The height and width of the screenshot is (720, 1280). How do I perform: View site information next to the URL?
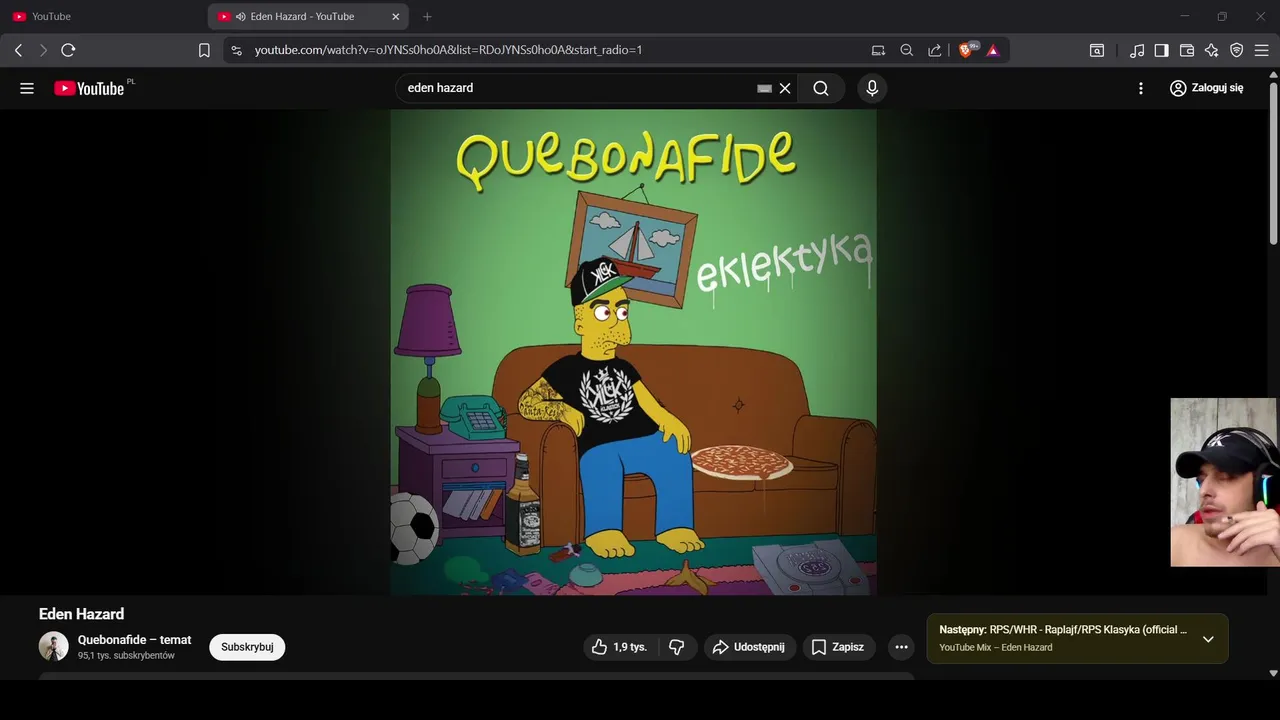[236, 50]
